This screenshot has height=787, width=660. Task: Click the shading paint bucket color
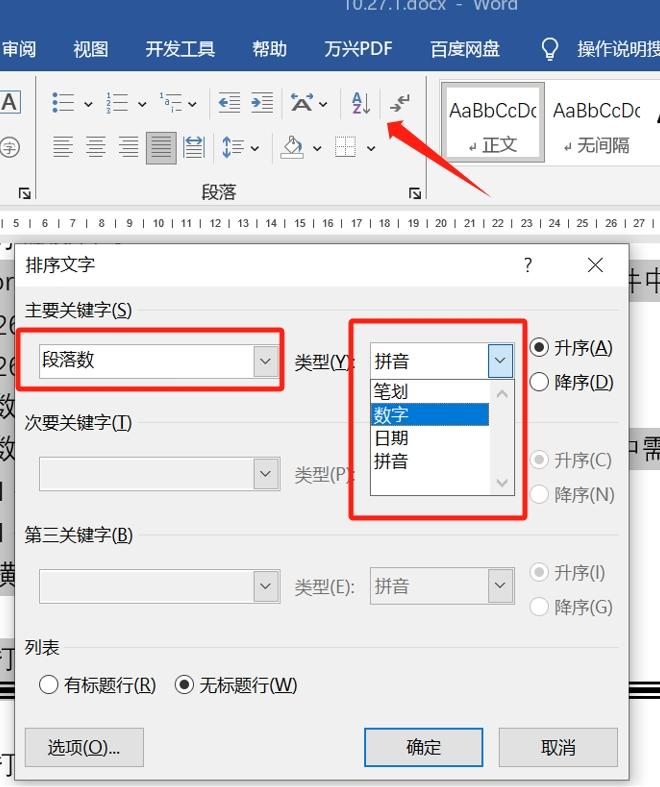292,148
